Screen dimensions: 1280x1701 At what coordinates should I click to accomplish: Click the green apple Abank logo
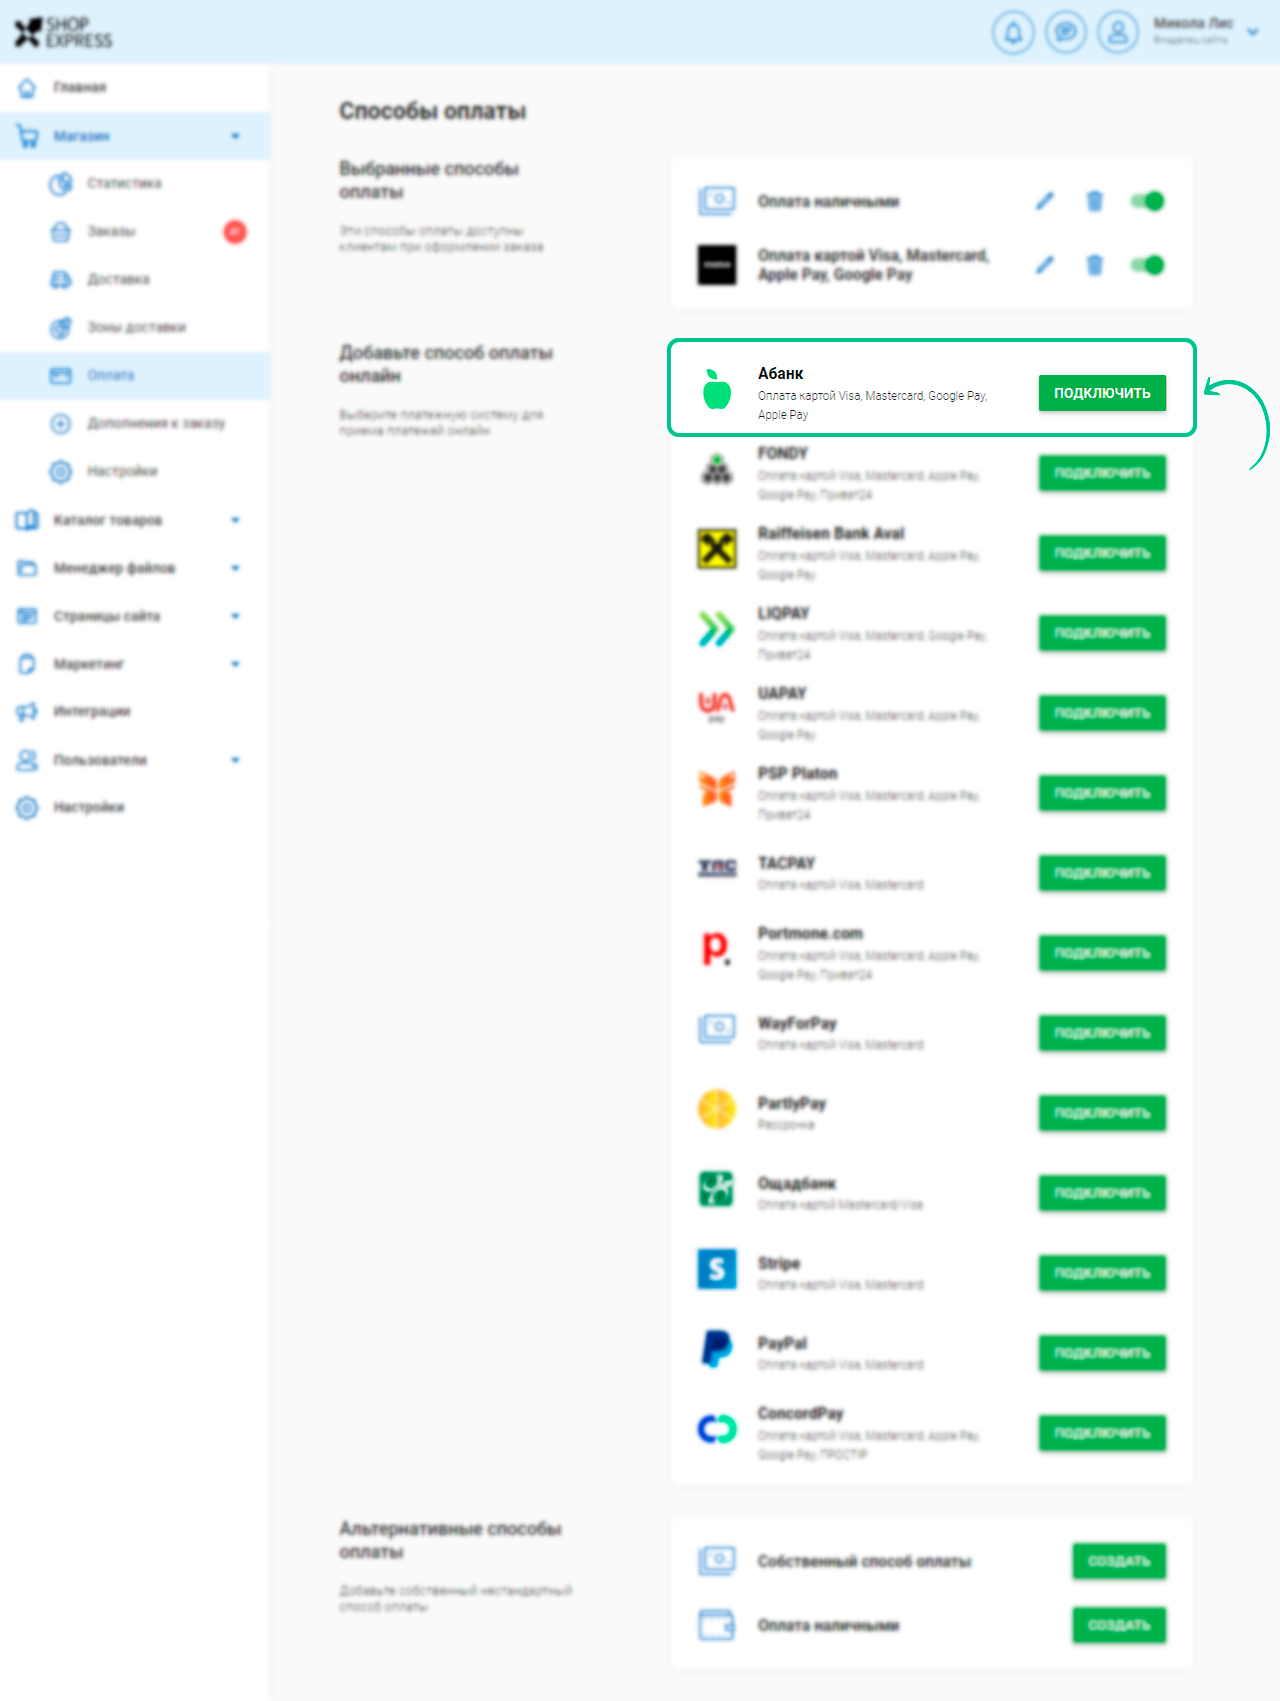[x=717, y=390]
